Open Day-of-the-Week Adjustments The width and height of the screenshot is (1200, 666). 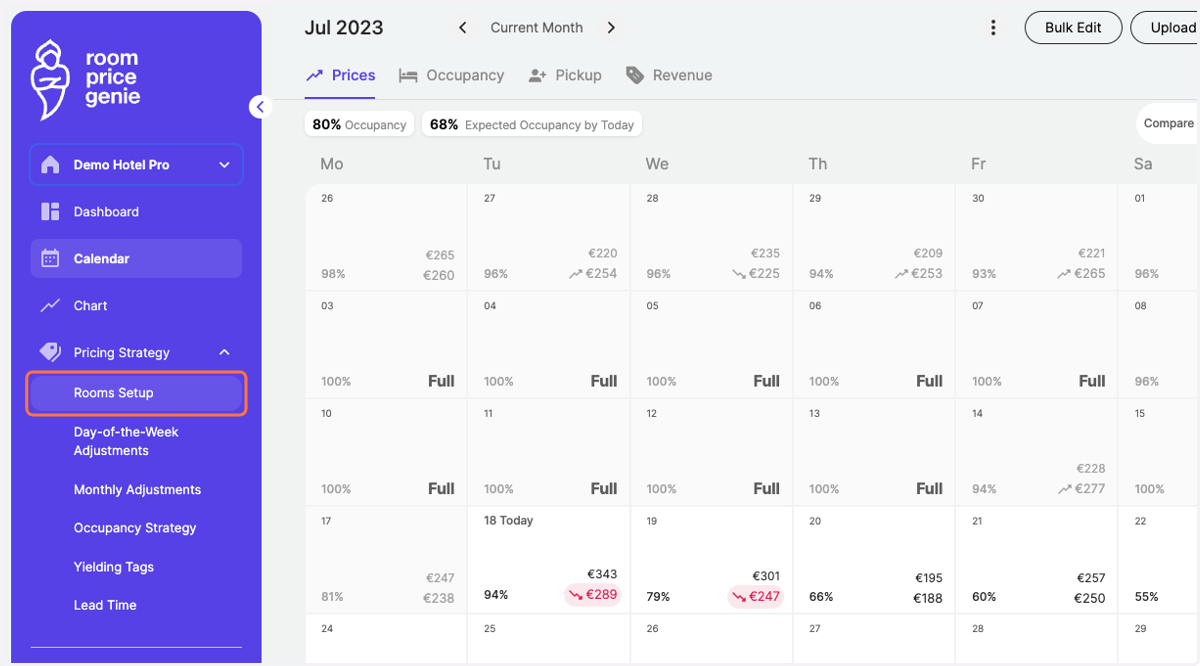126,441
